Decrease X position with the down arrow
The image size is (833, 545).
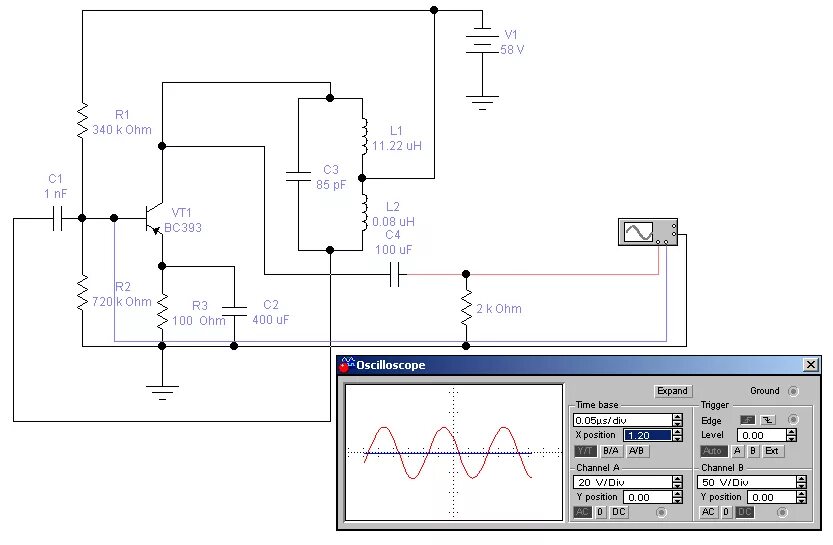click(x=677, y=438)
